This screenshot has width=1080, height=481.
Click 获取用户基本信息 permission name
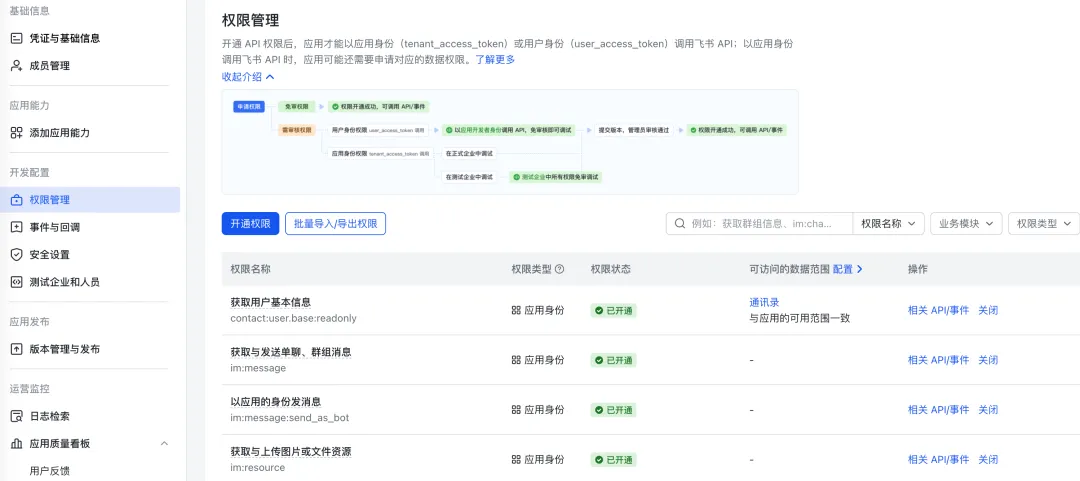pos(271,303)
